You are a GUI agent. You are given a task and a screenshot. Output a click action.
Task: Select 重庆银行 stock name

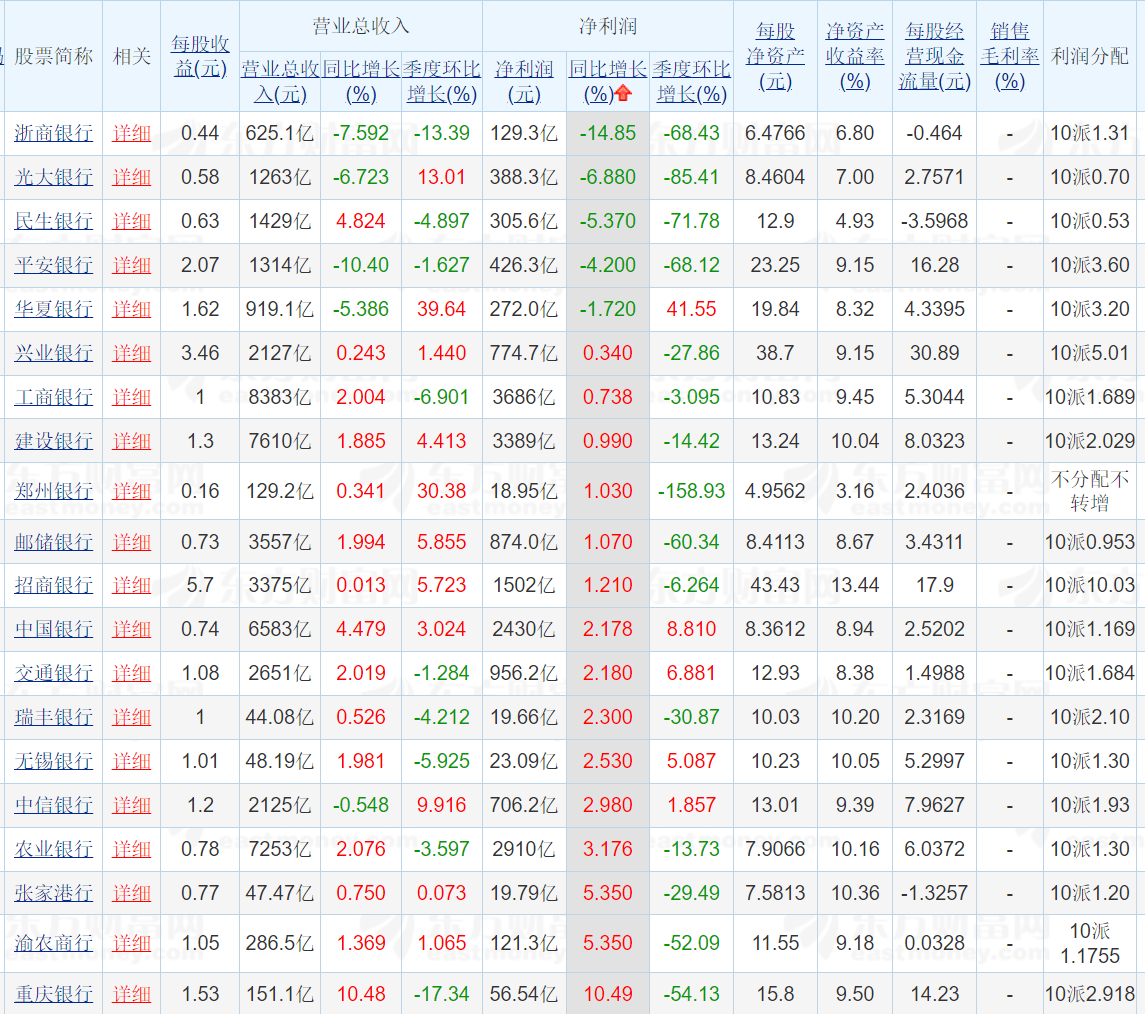53,994
